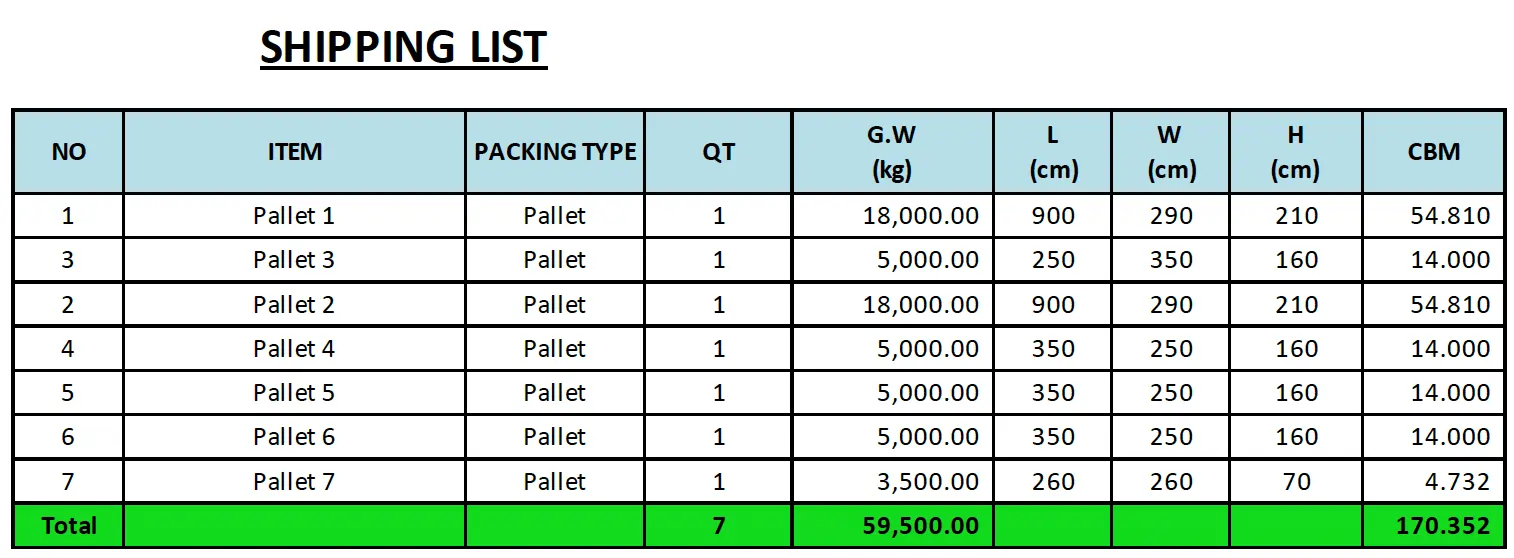This screenshot has width=1514, height=558.
Task: Select the height value 70 cell
Action: coord(1295,482)
